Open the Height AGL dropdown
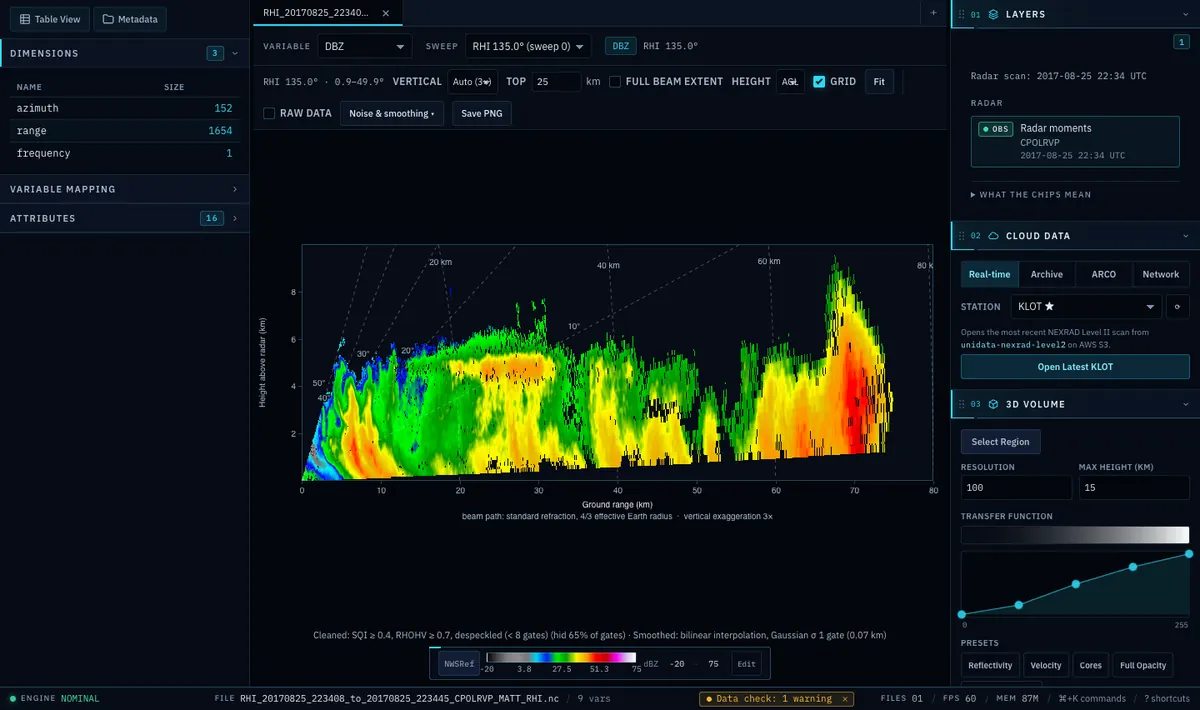This screenshot has height=710, width=1200. [790, 82]
